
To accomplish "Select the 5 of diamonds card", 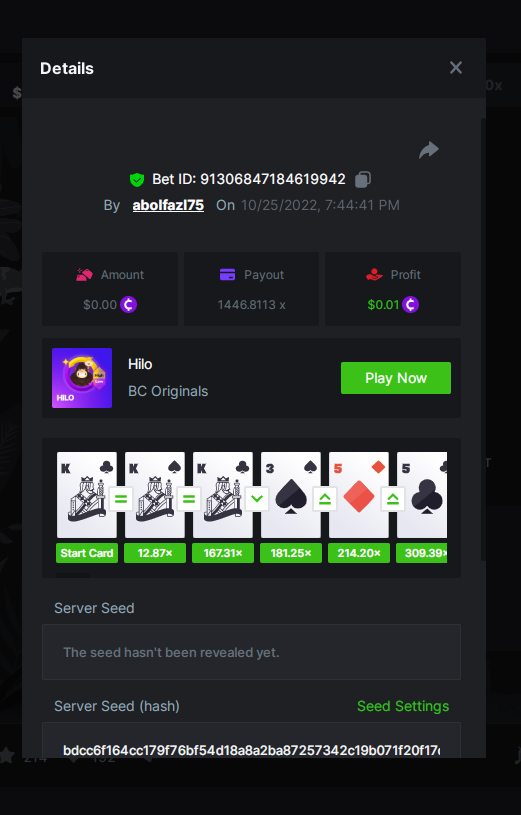I will click(x=359, y=495).
